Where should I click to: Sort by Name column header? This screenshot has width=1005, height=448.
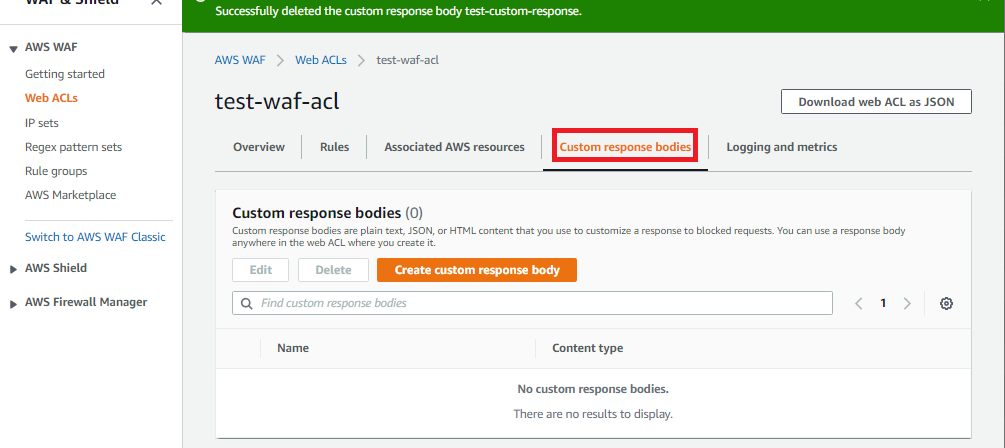coord(293,348)
